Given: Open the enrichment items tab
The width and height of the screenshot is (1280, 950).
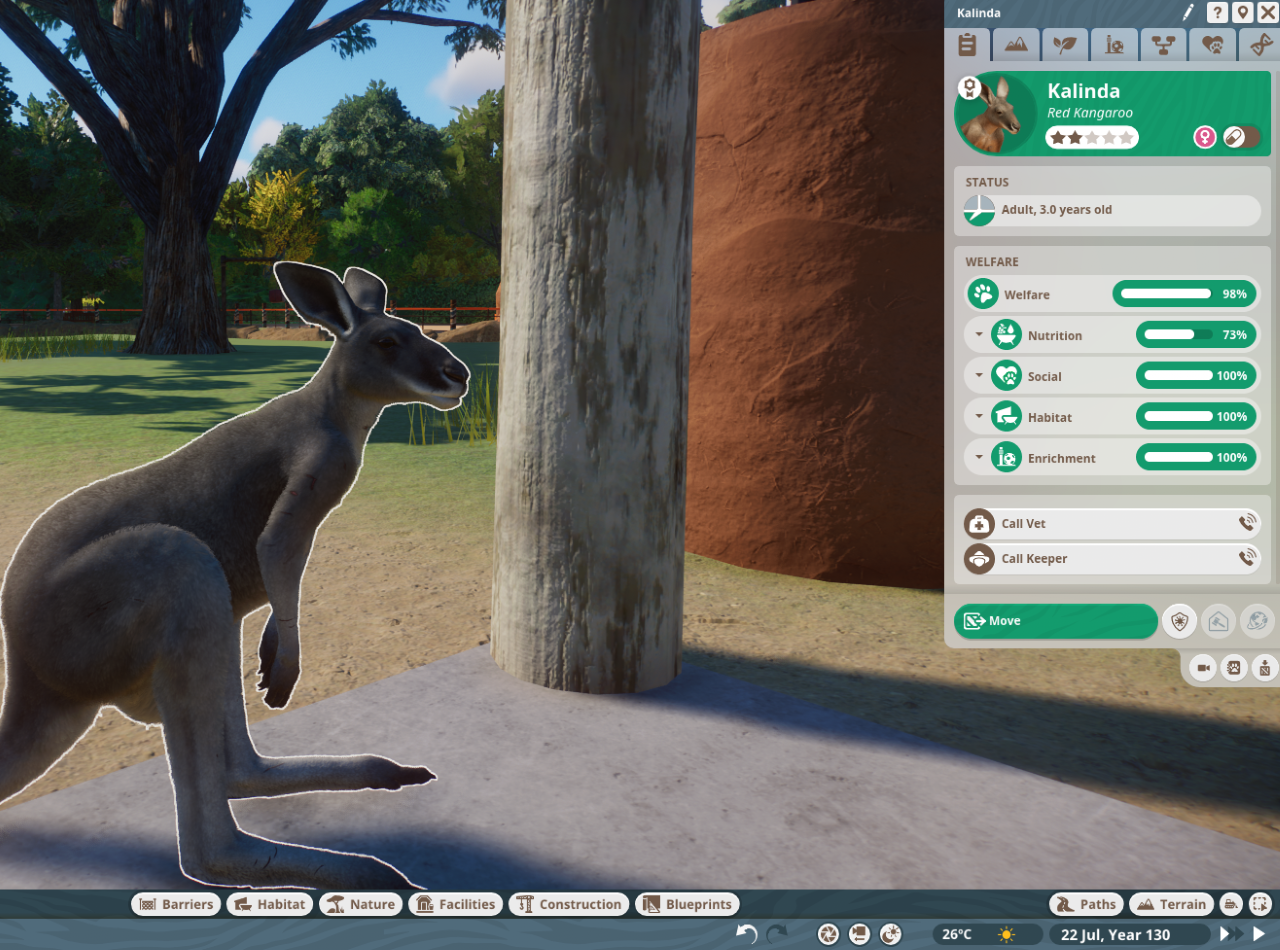Looking at the screenshot, I should pyautogui.click(x=1114, y=45).
